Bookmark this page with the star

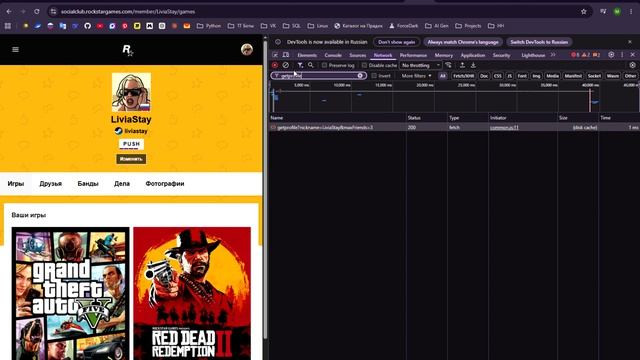pyautogui.click(x=584, y=11)
